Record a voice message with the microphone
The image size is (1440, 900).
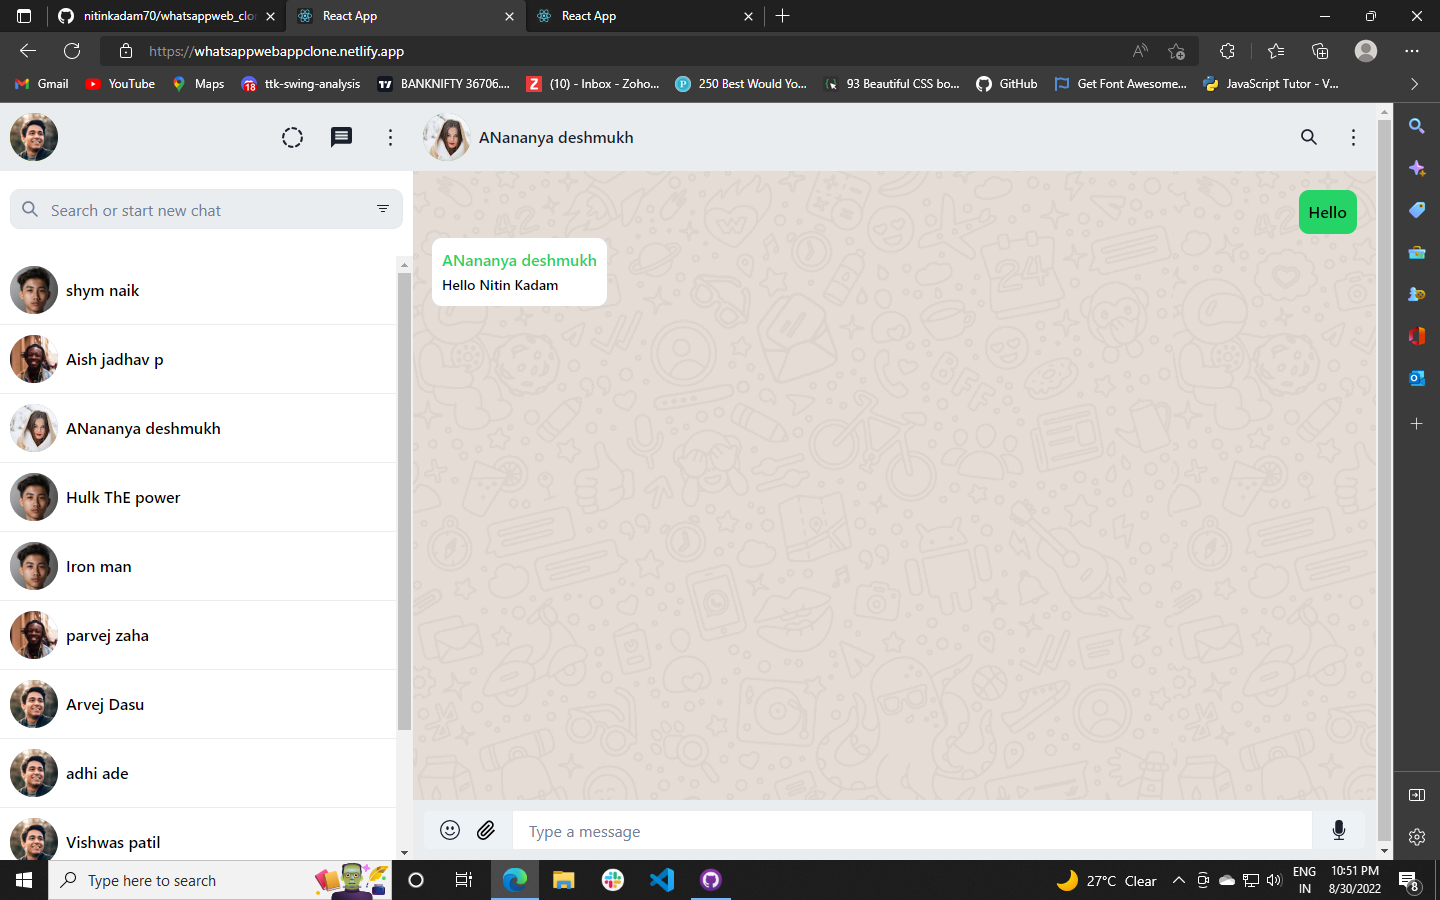click(1339, 830)
